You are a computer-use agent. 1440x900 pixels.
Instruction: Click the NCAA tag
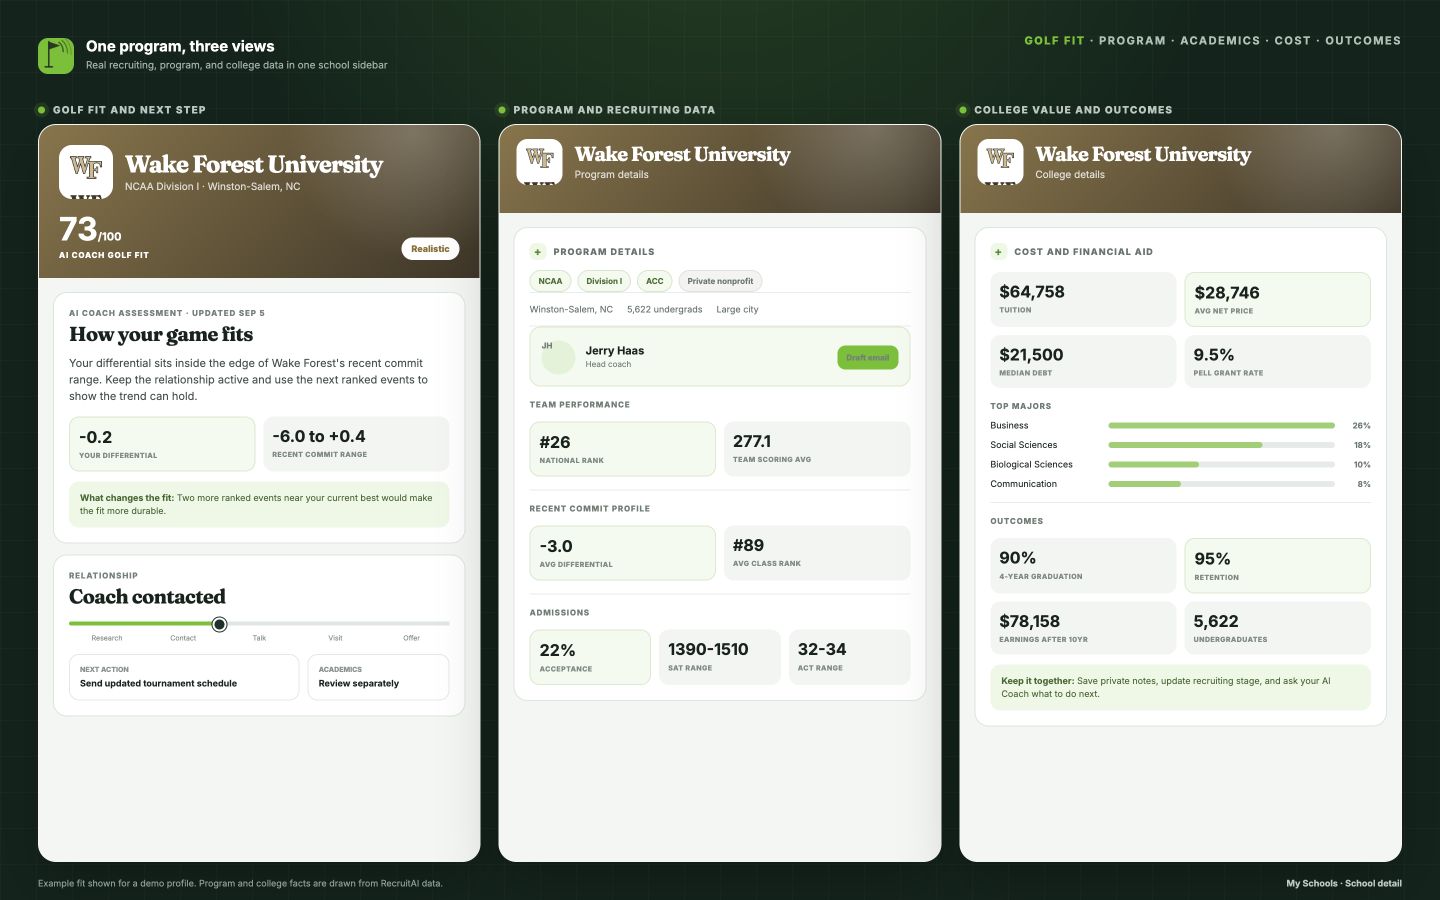pyautogui.click(x=550, y=281)
